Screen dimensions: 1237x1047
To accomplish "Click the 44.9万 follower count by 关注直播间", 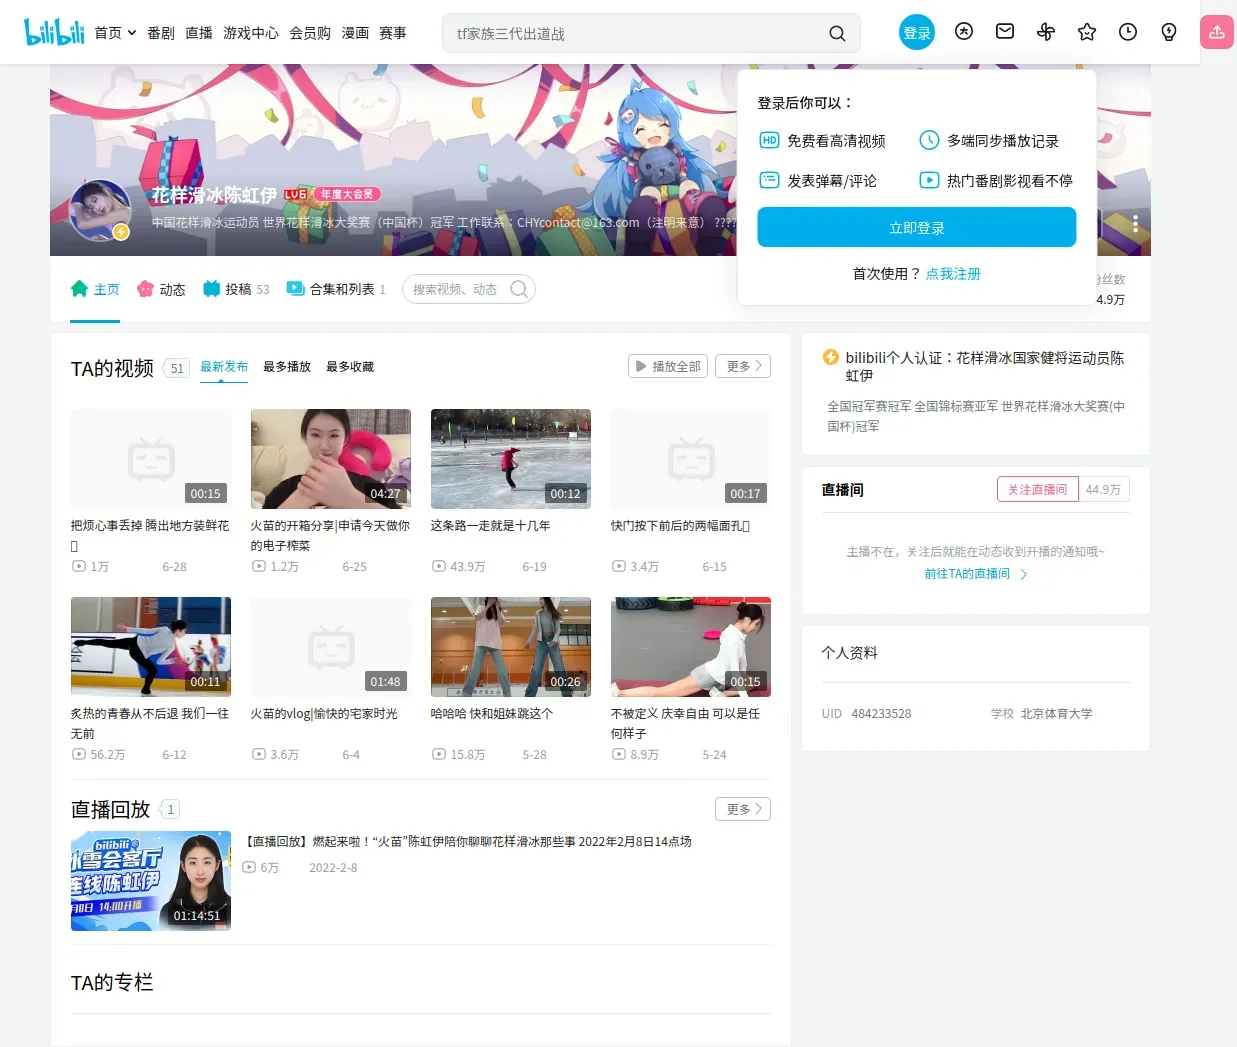I will [1104, 489].
